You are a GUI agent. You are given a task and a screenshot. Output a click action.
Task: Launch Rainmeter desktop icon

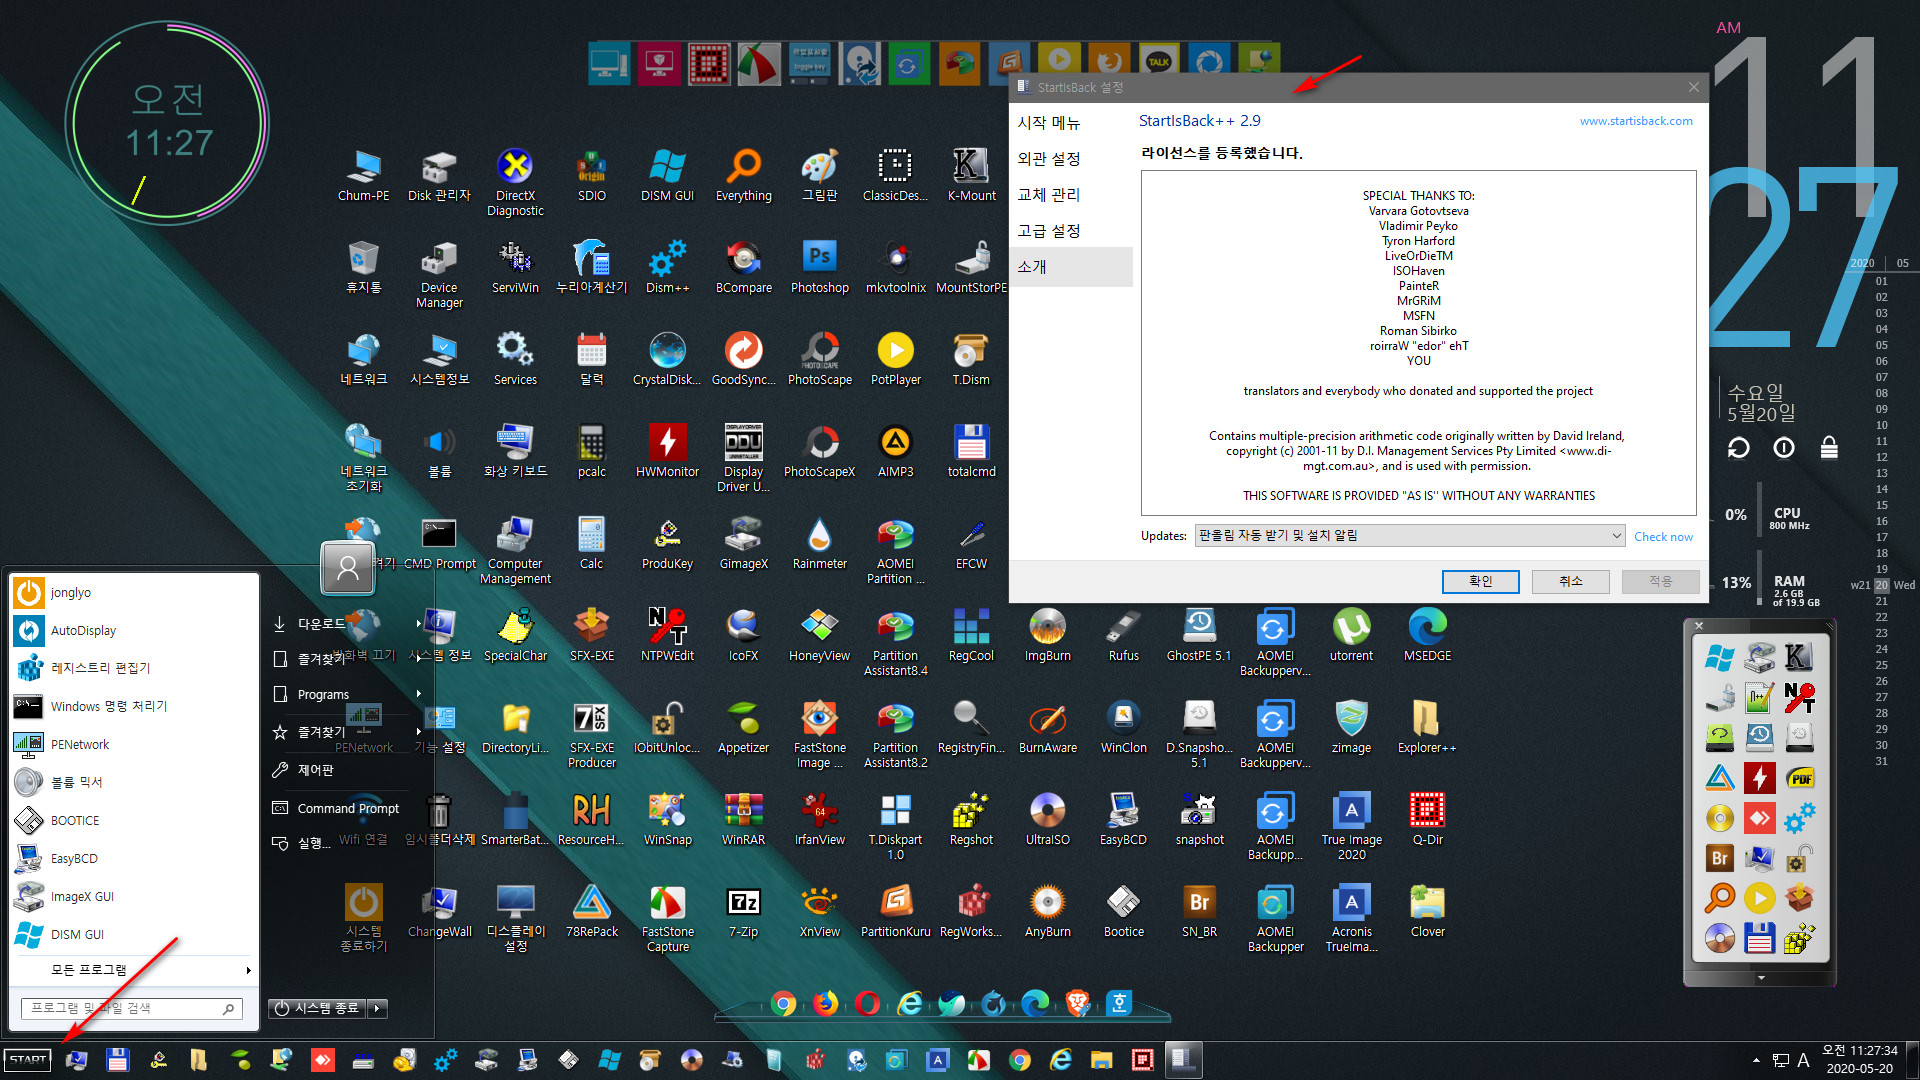click(819, 543)
